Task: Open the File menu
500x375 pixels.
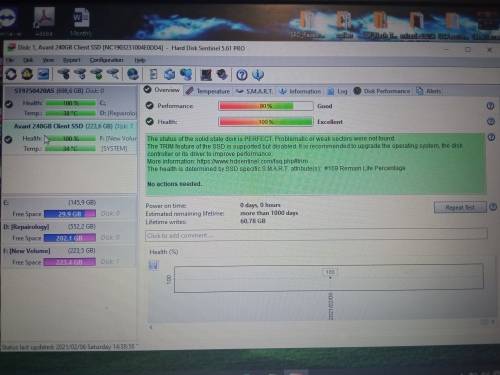Action: pos(10,60)
